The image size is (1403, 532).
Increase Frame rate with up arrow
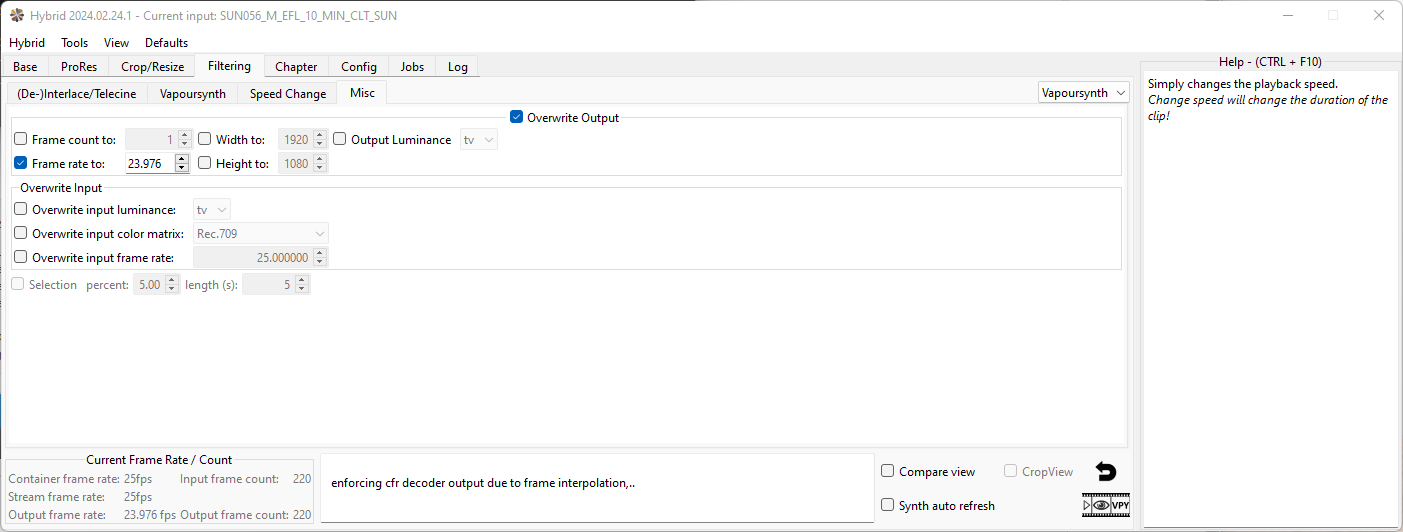181,158
